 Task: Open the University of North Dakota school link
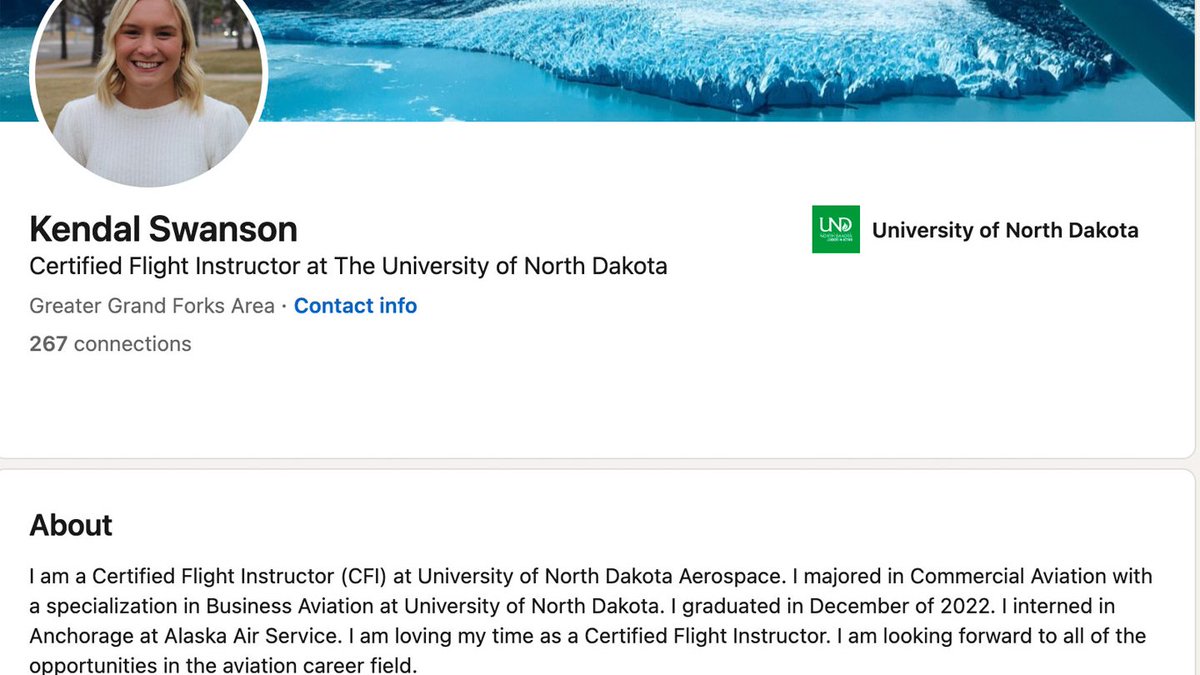[1004, 230]
